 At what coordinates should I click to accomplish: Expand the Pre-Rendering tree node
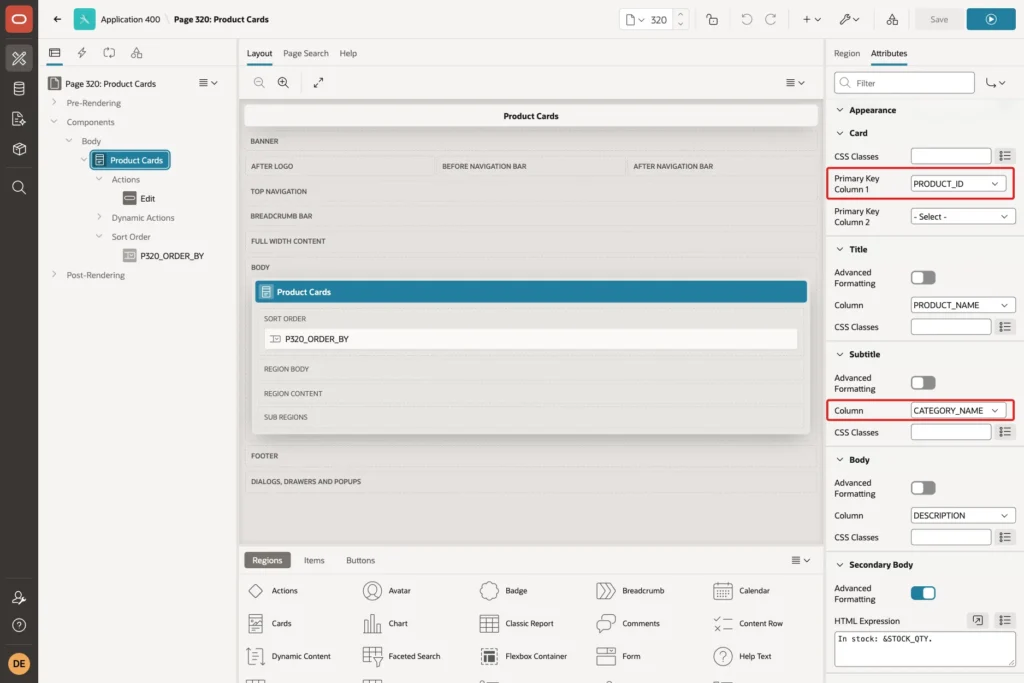[x=54, y=103]
